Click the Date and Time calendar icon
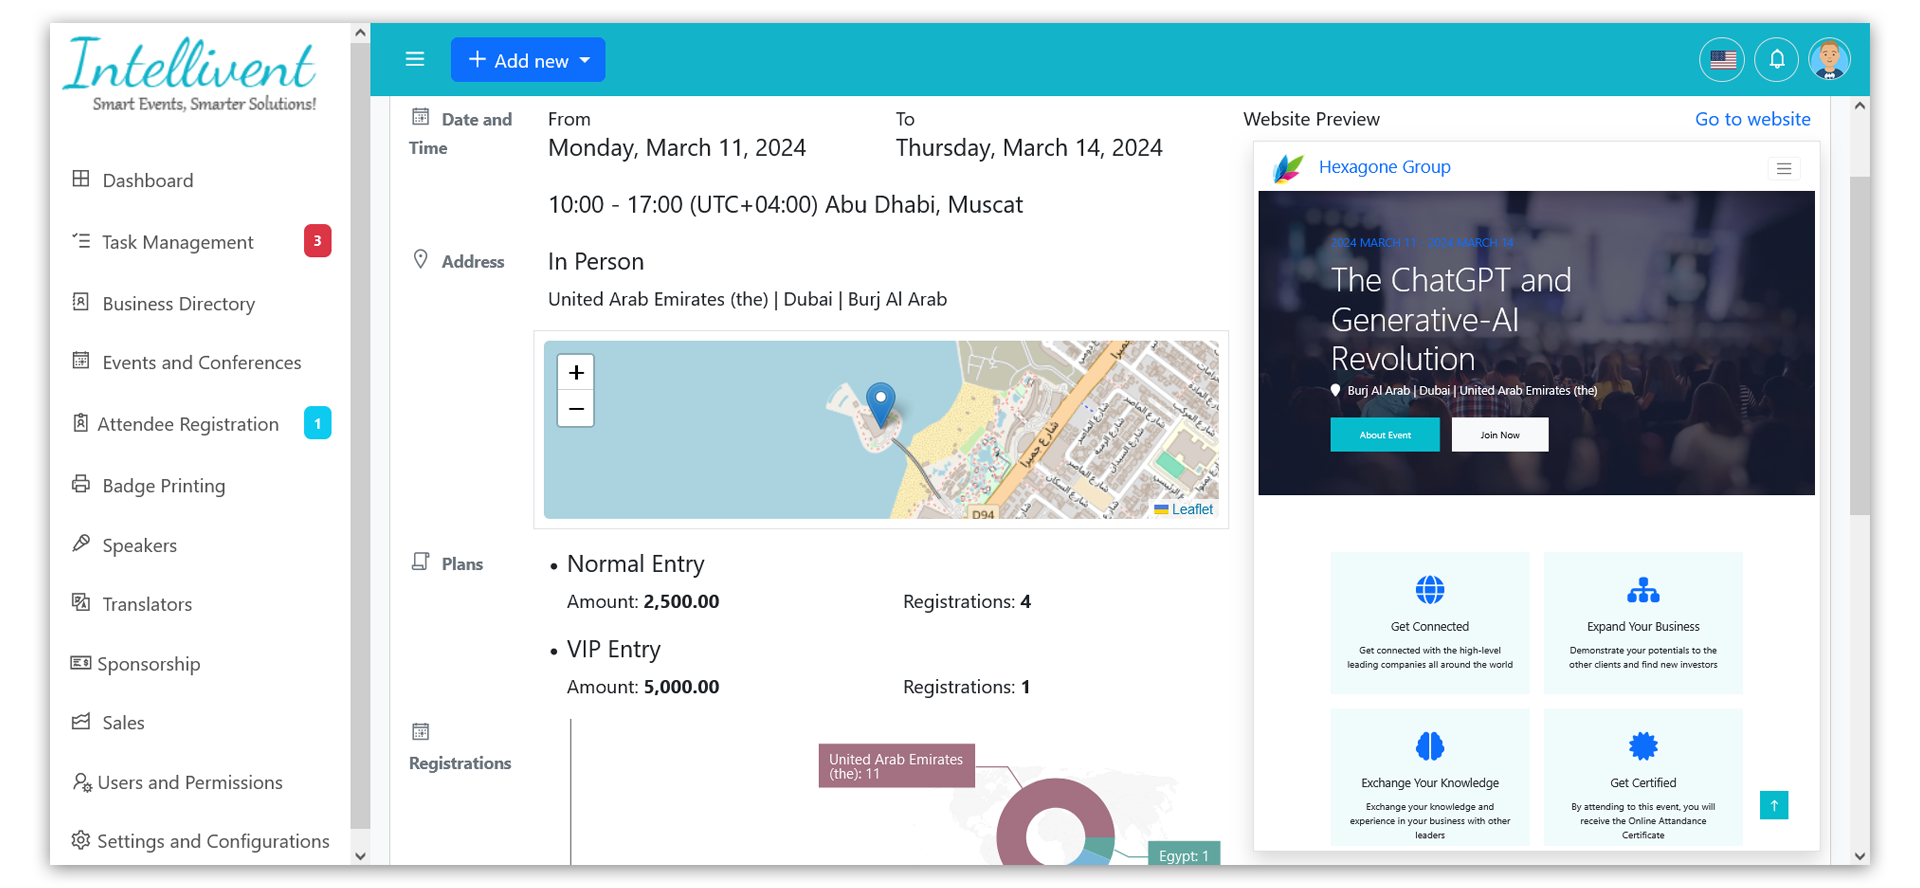 (x=421, y=117)
